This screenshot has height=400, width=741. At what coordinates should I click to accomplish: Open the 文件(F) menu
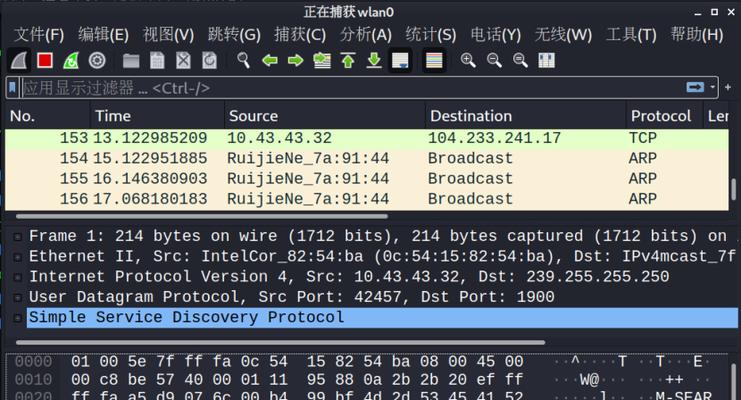[x=39, y=35]
